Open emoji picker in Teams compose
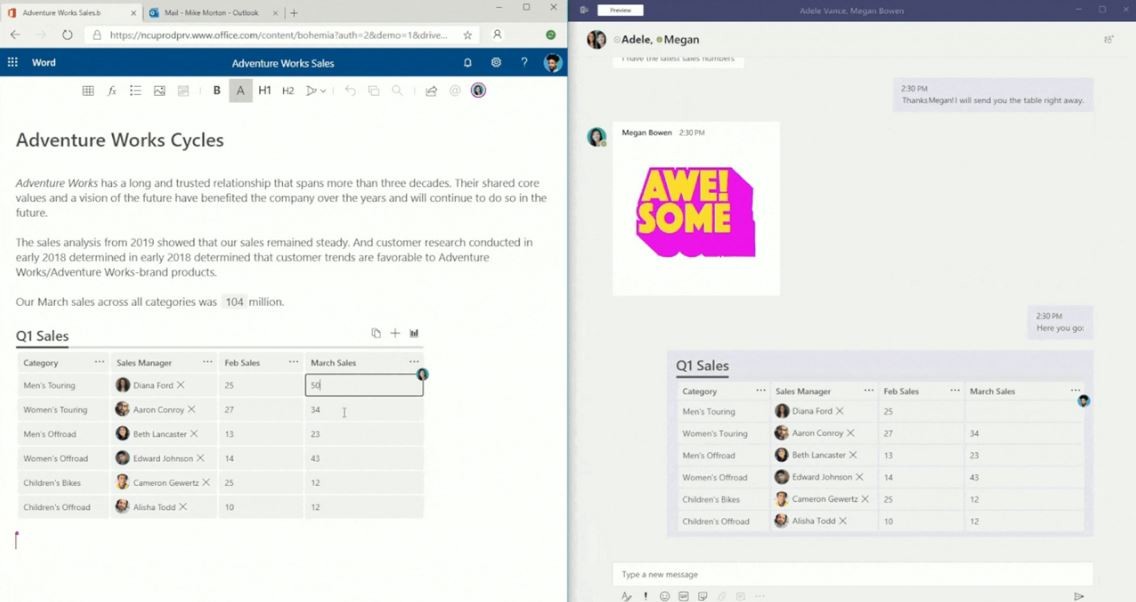The height and width of the screenshot is (602, 1136). pos(664,595)
